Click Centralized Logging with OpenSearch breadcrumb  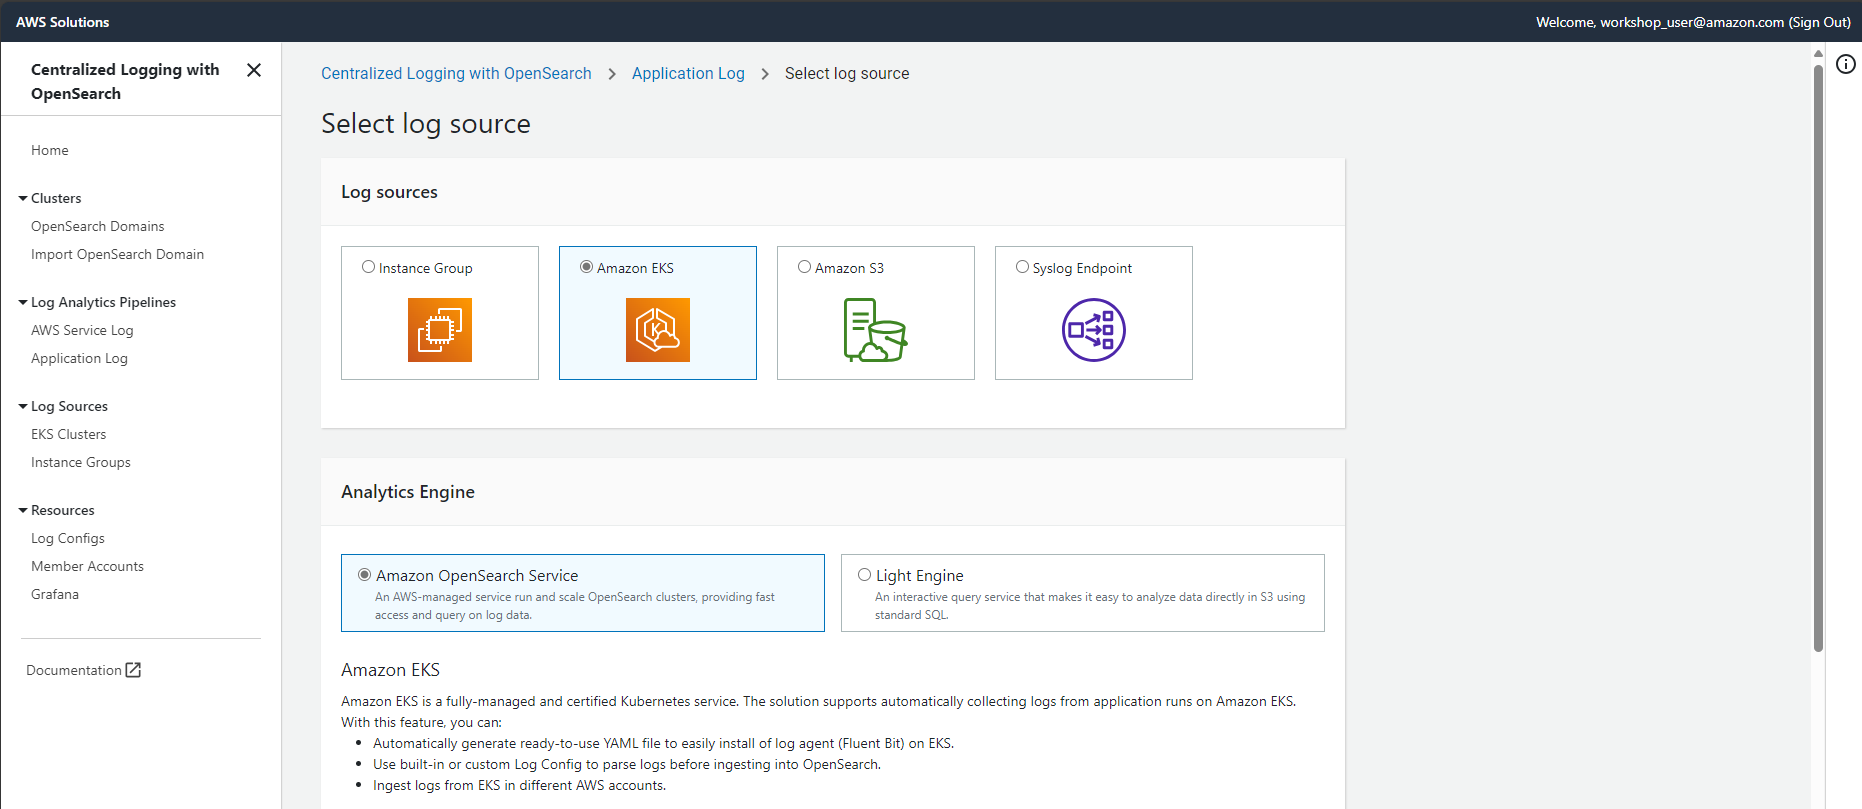point(456,73)
